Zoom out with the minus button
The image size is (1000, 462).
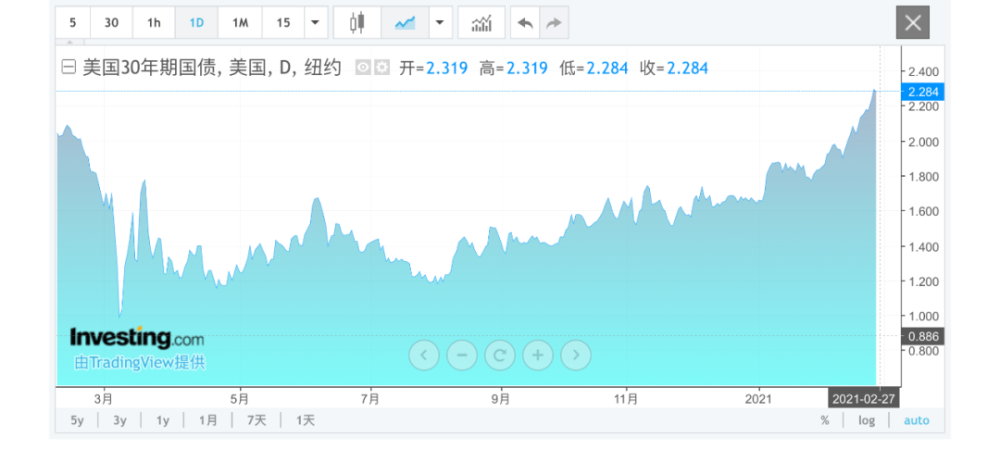point(462,355)
